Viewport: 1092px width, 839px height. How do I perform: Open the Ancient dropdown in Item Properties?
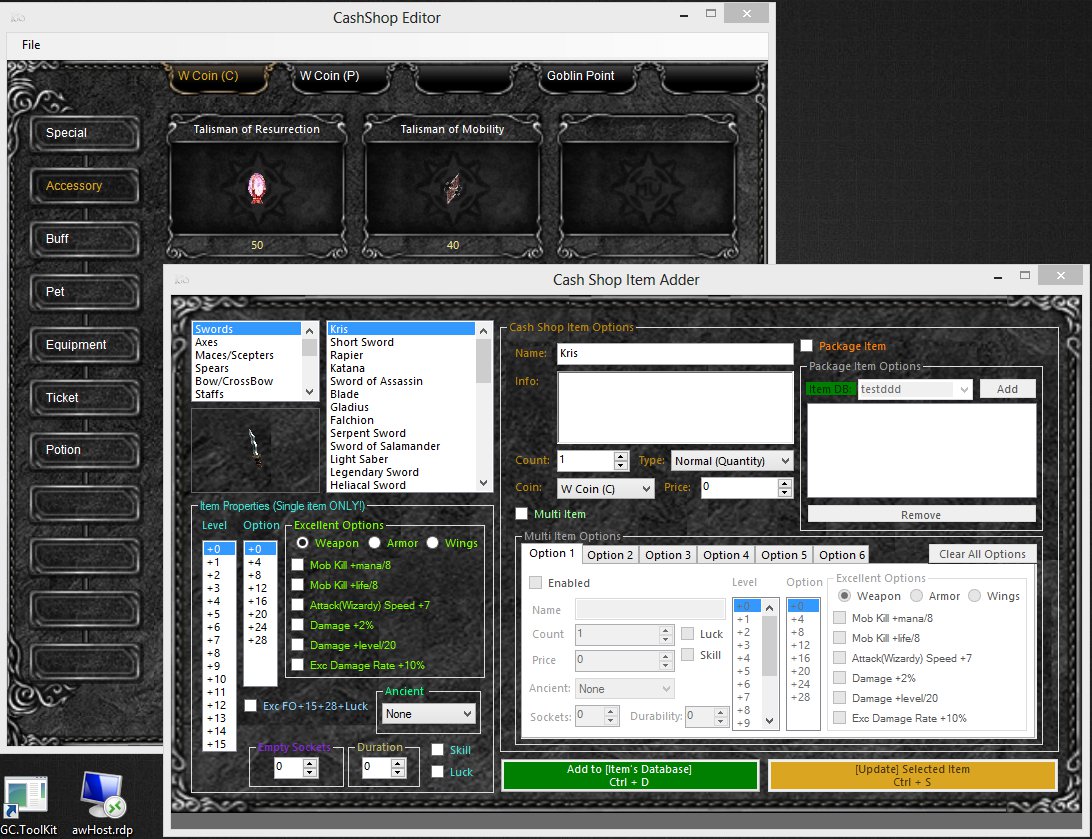pos(428,714)
